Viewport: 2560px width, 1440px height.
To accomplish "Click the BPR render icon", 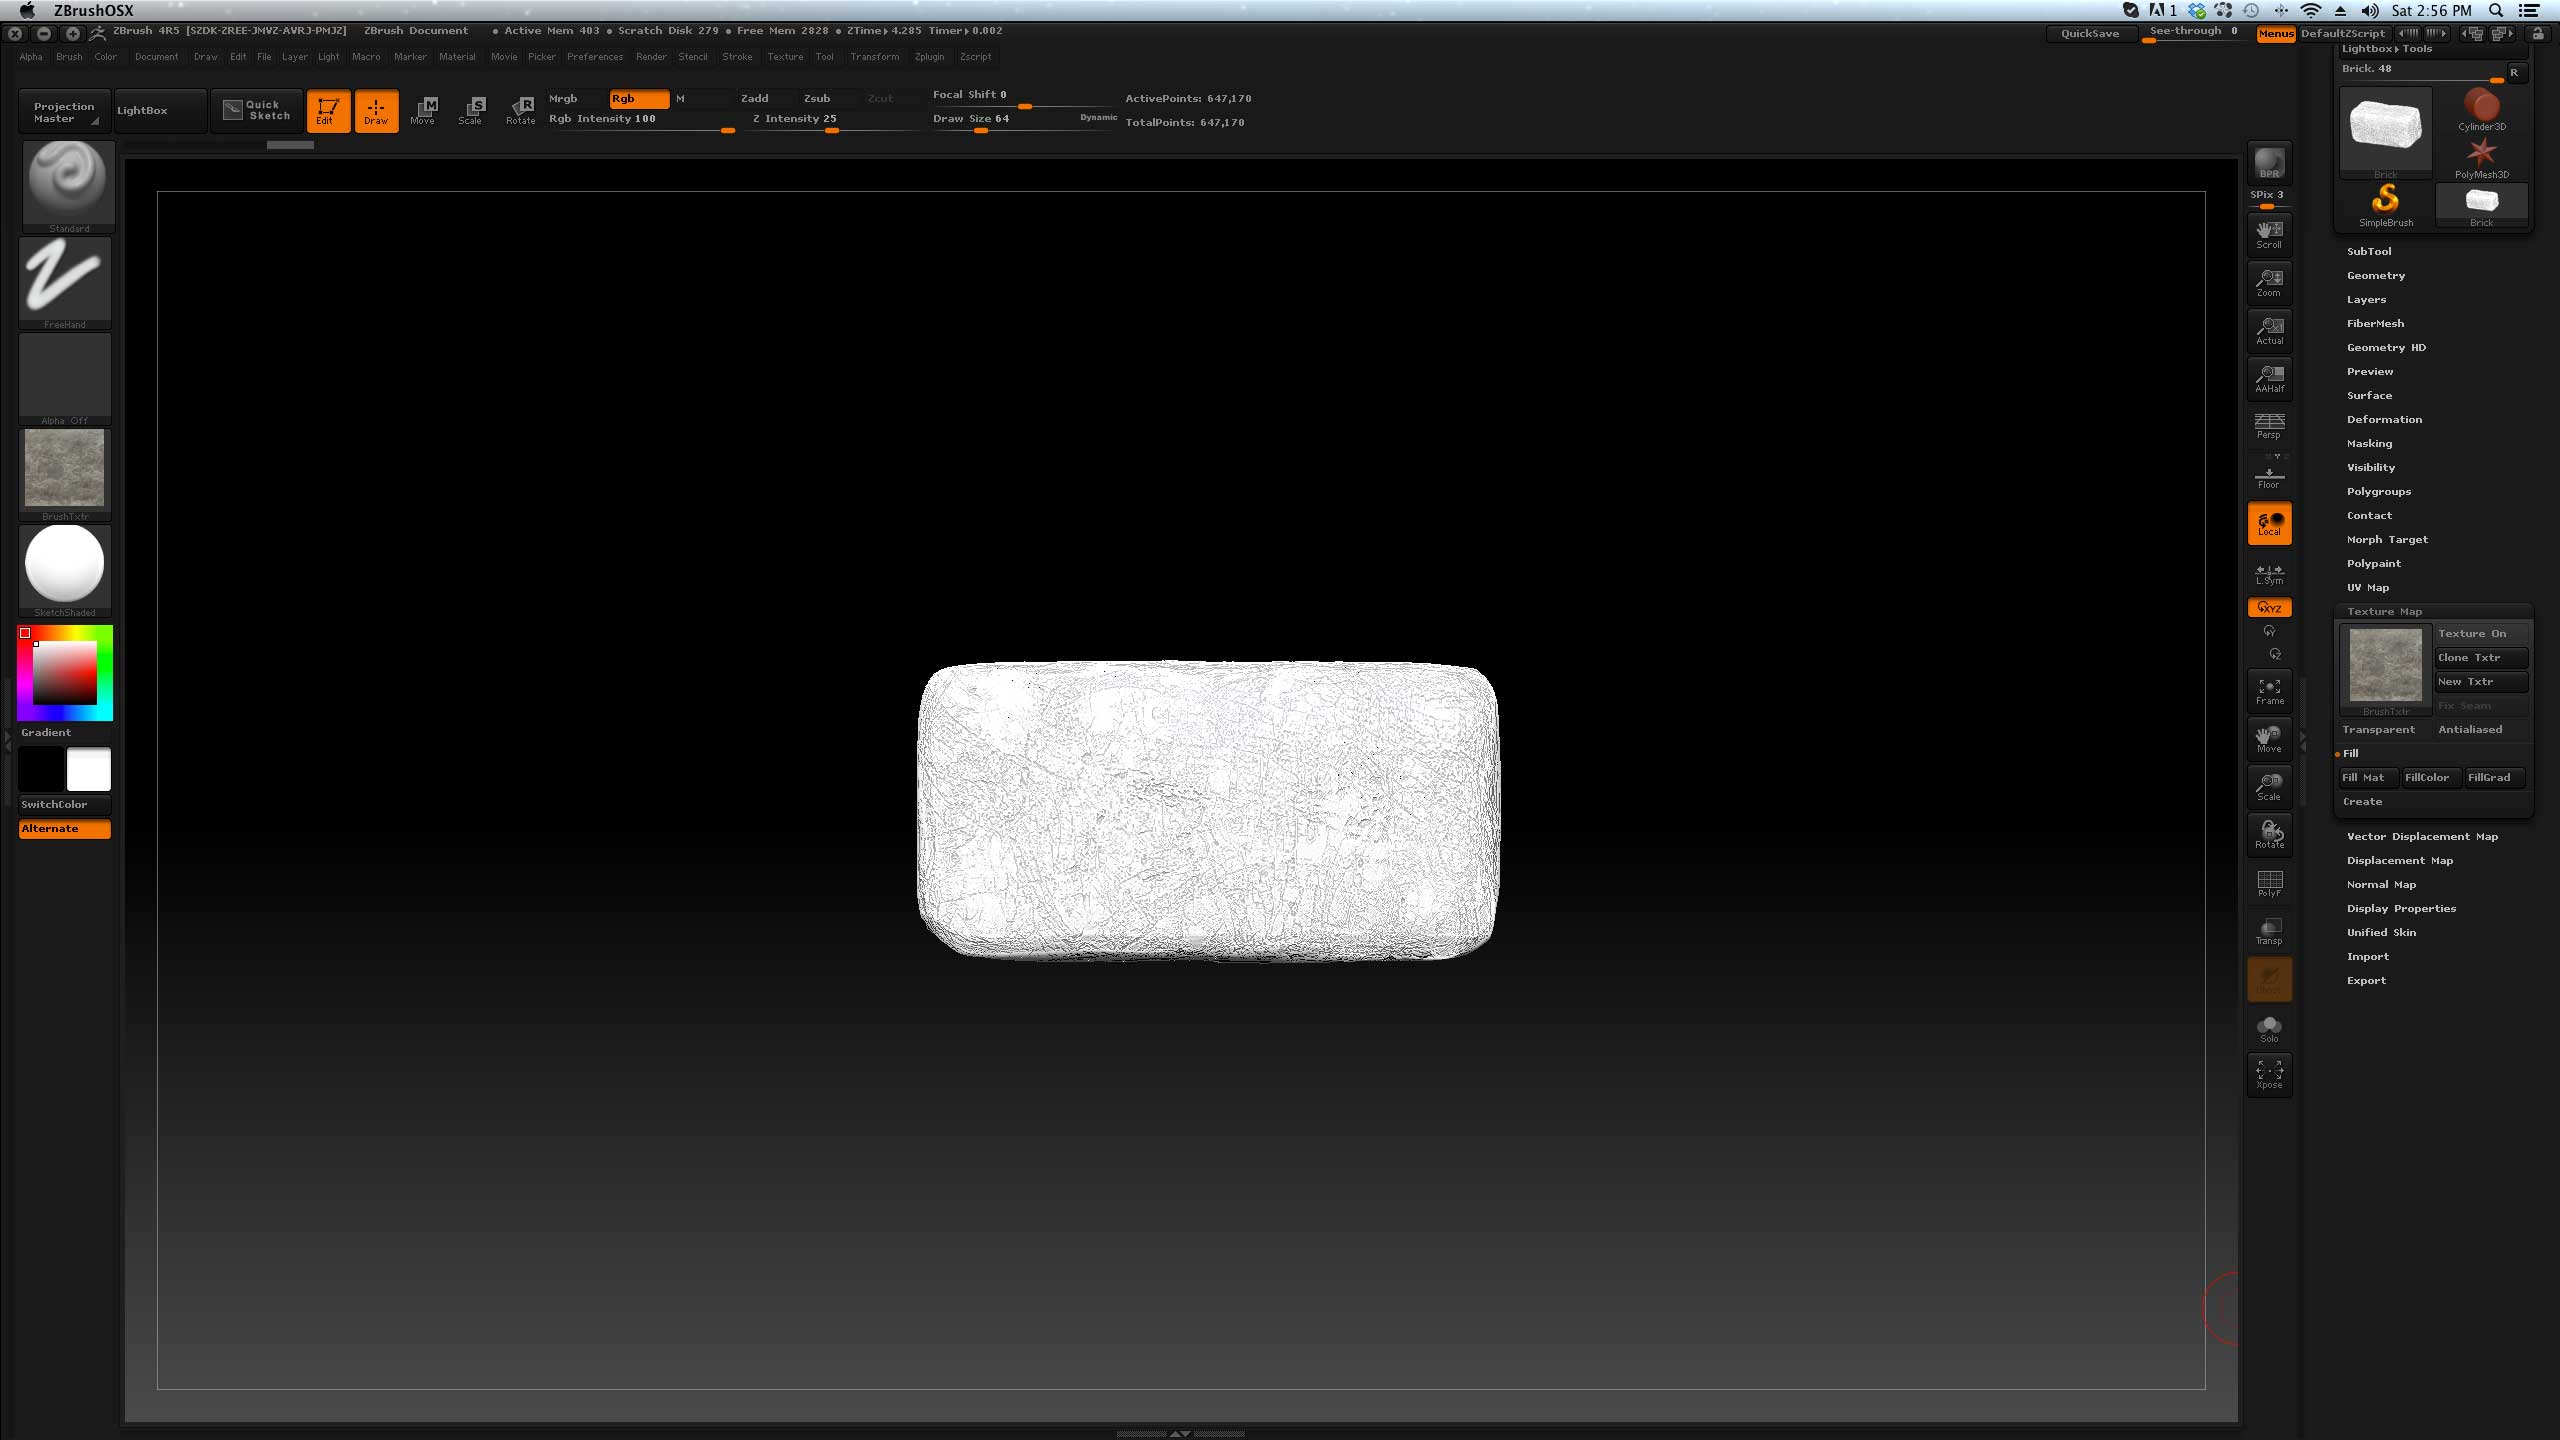I will 2269,163.
